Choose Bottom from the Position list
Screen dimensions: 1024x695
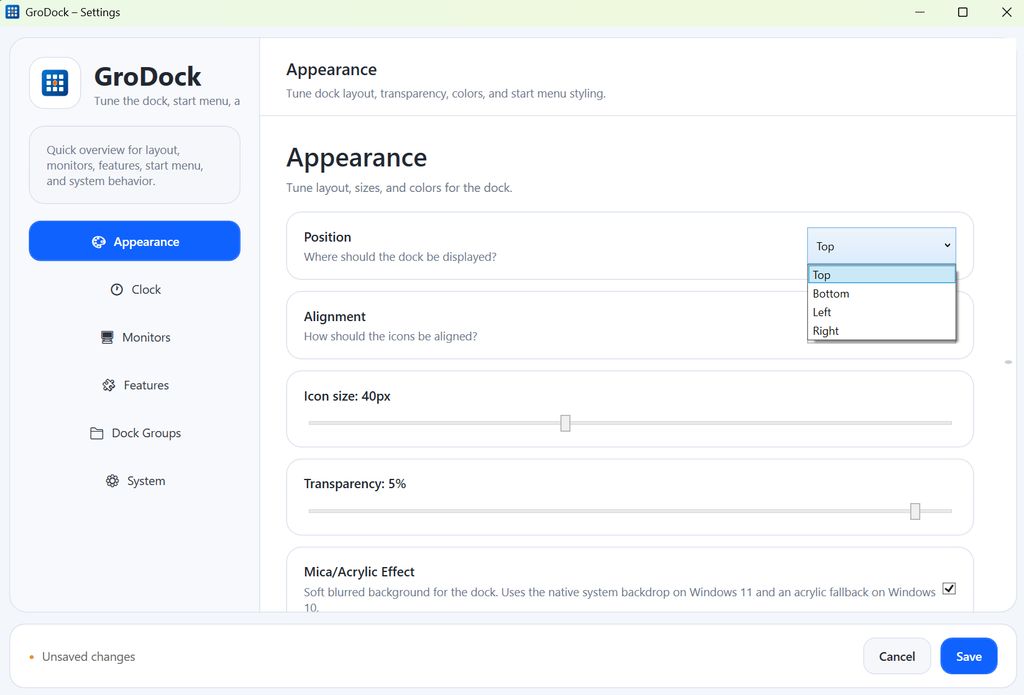pos(882,294)
